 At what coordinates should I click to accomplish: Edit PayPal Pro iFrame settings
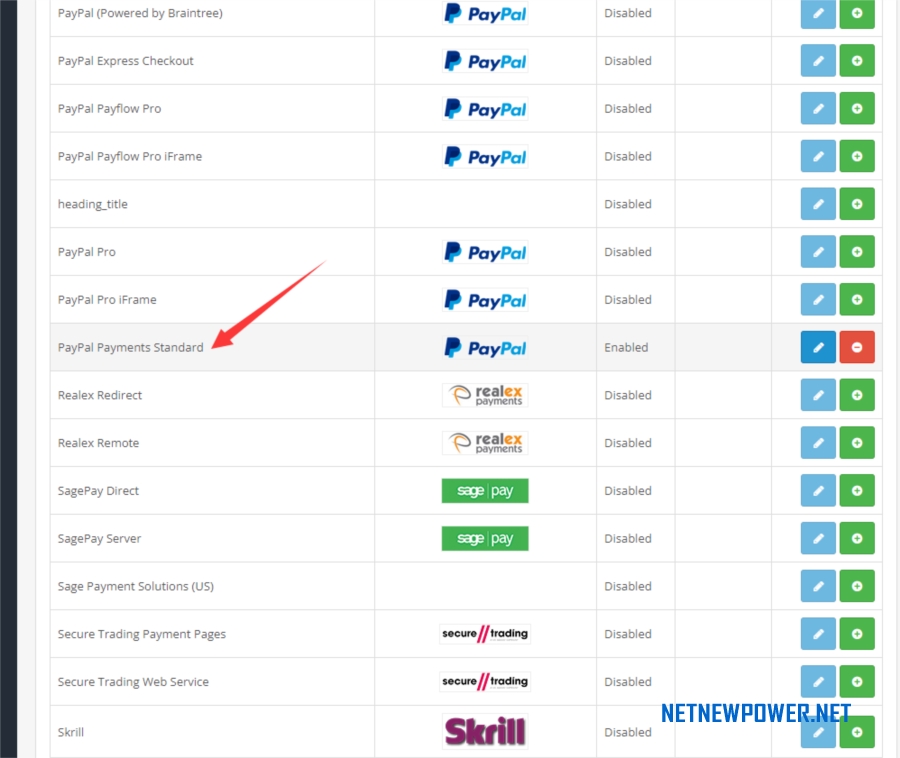point(818,299)
